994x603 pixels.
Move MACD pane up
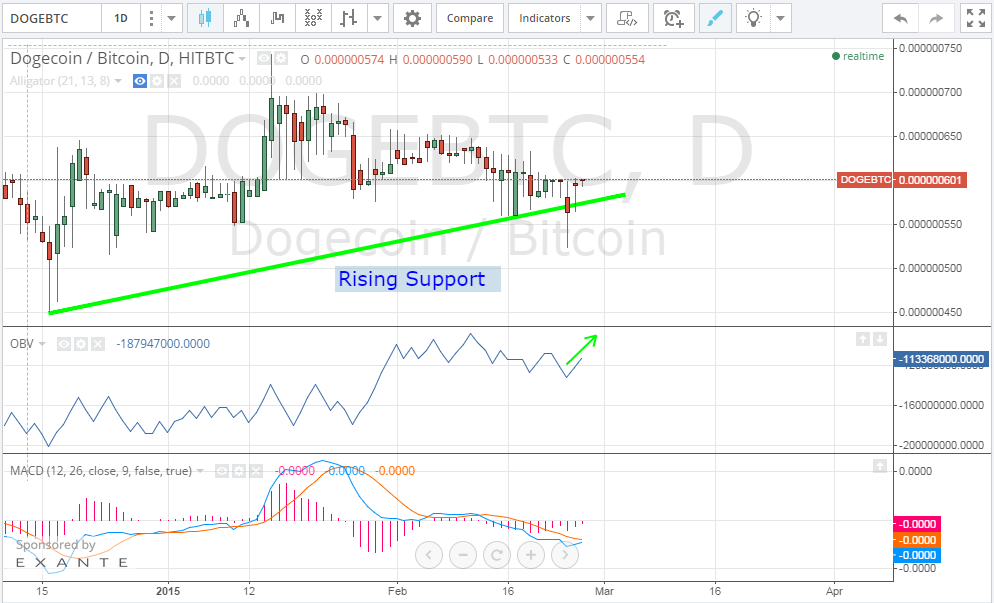(x=880, y=466)
